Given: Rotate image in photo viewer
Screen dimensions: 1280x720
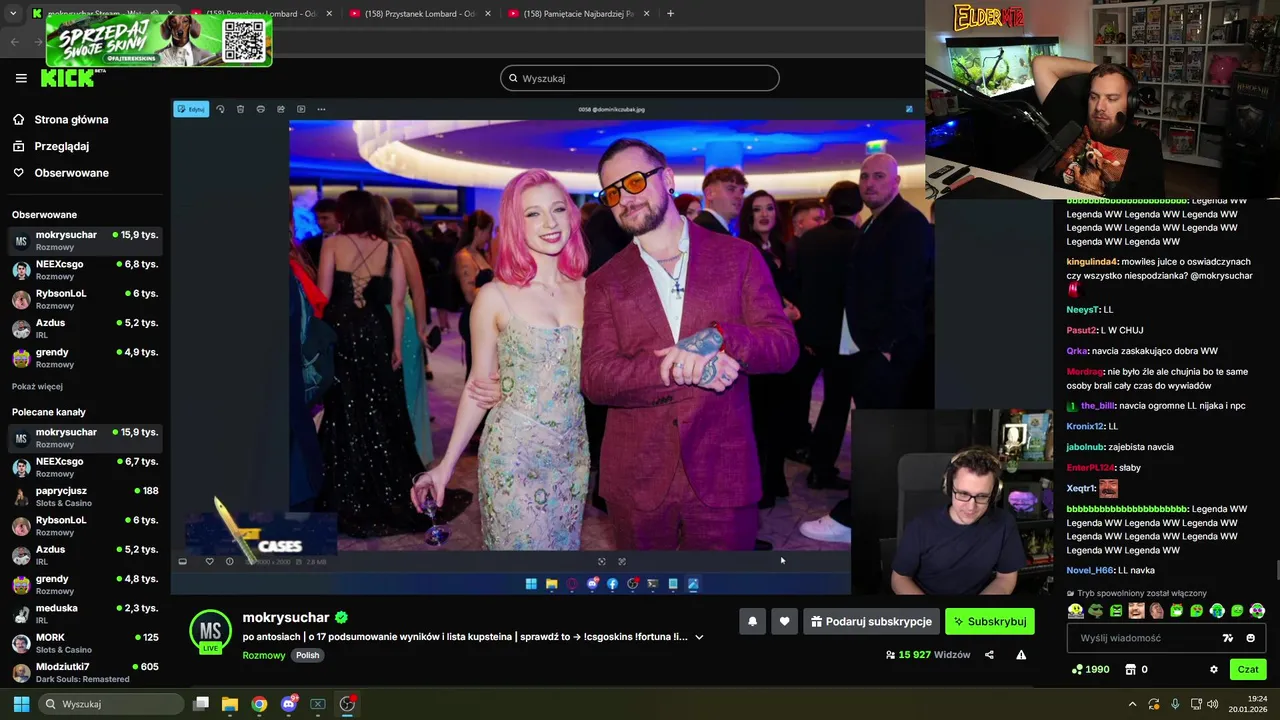Looking at the screenshot, I should pyautogui.click(x=220, y=109).
